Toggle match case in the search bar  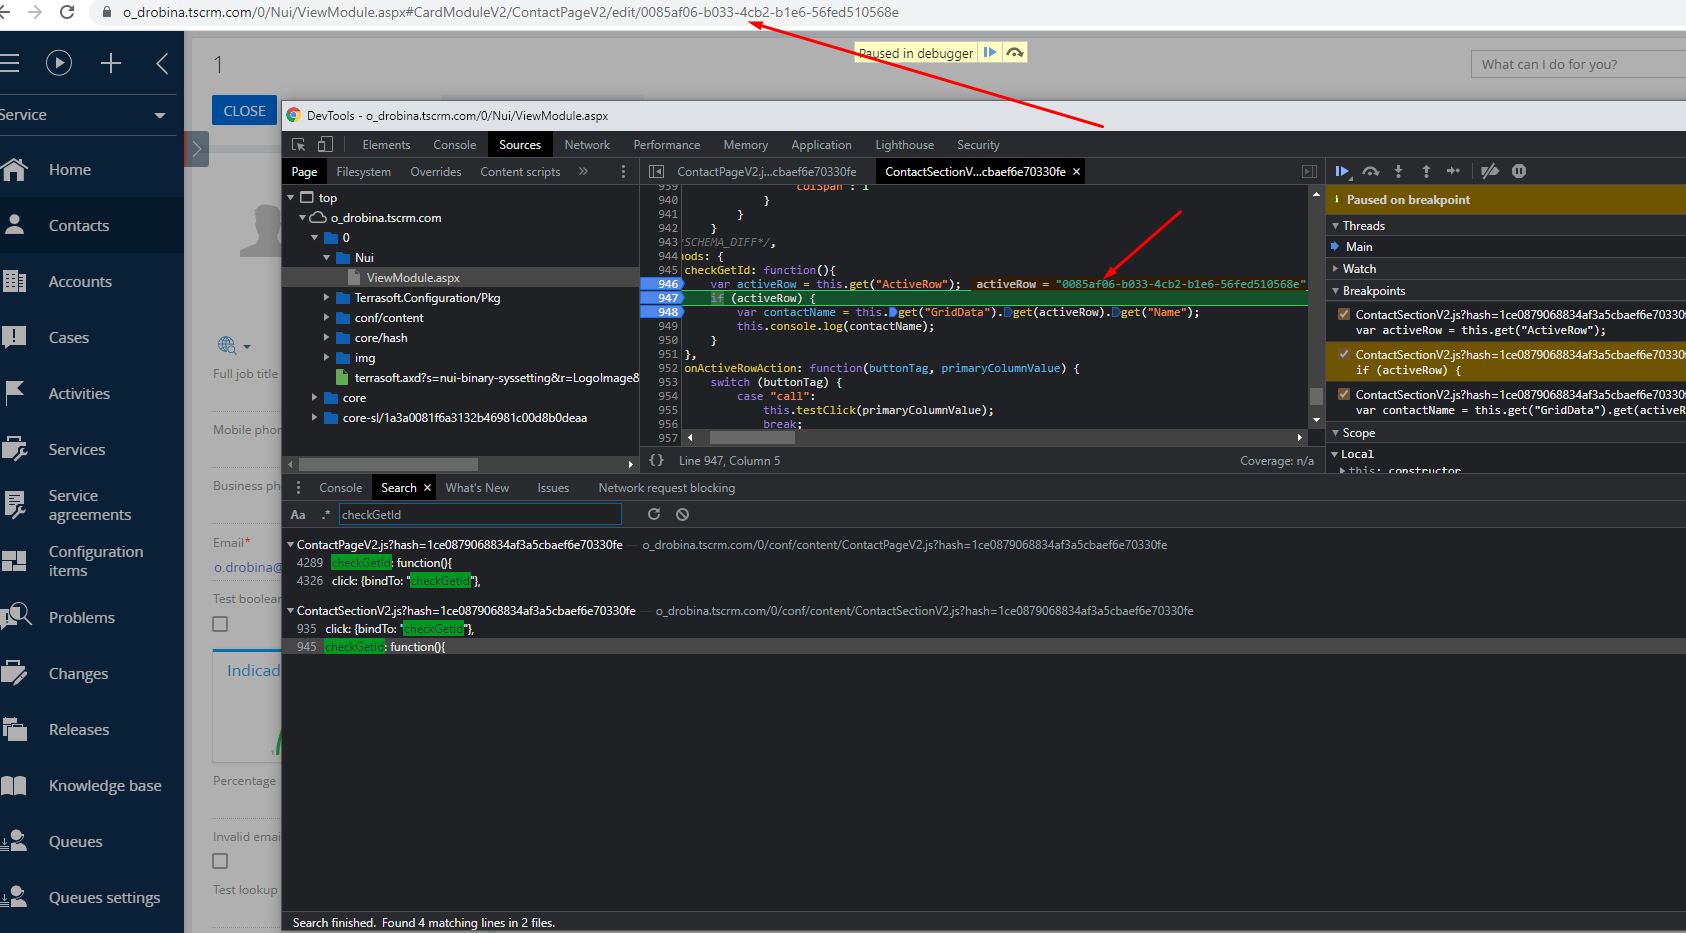[x=298, y=514]
